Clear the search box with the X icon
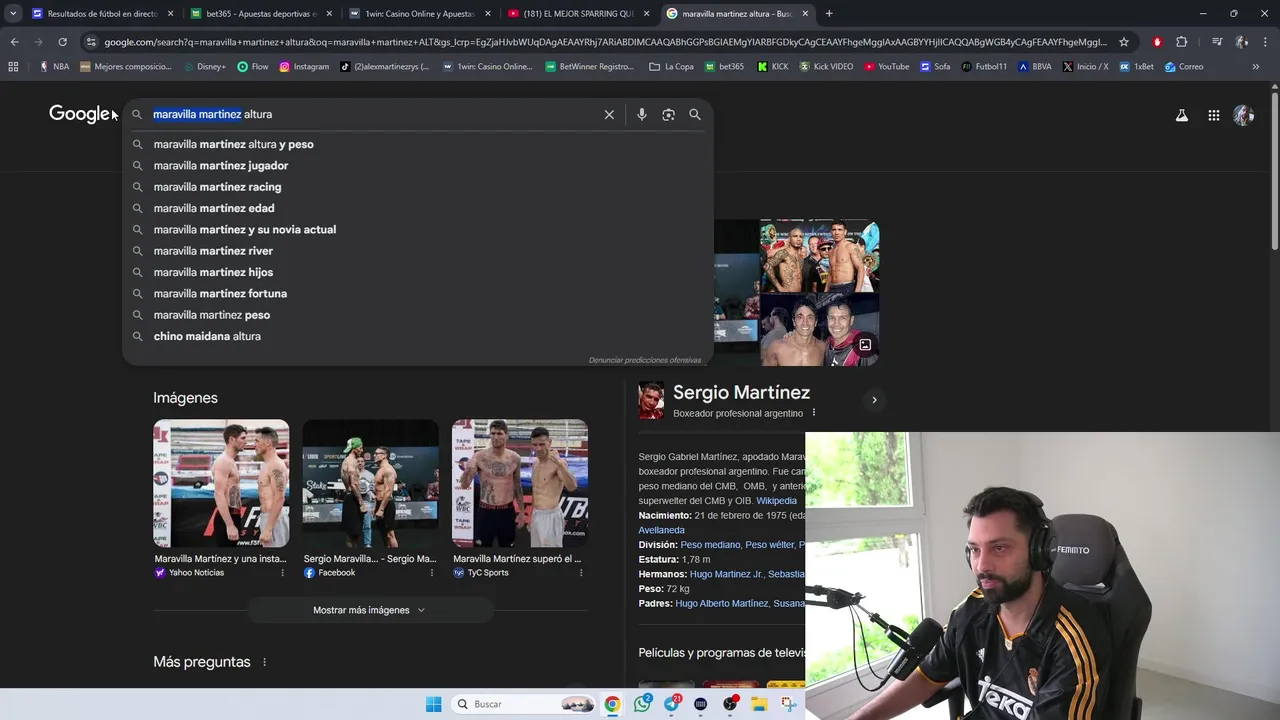 (x=609, y=115)
